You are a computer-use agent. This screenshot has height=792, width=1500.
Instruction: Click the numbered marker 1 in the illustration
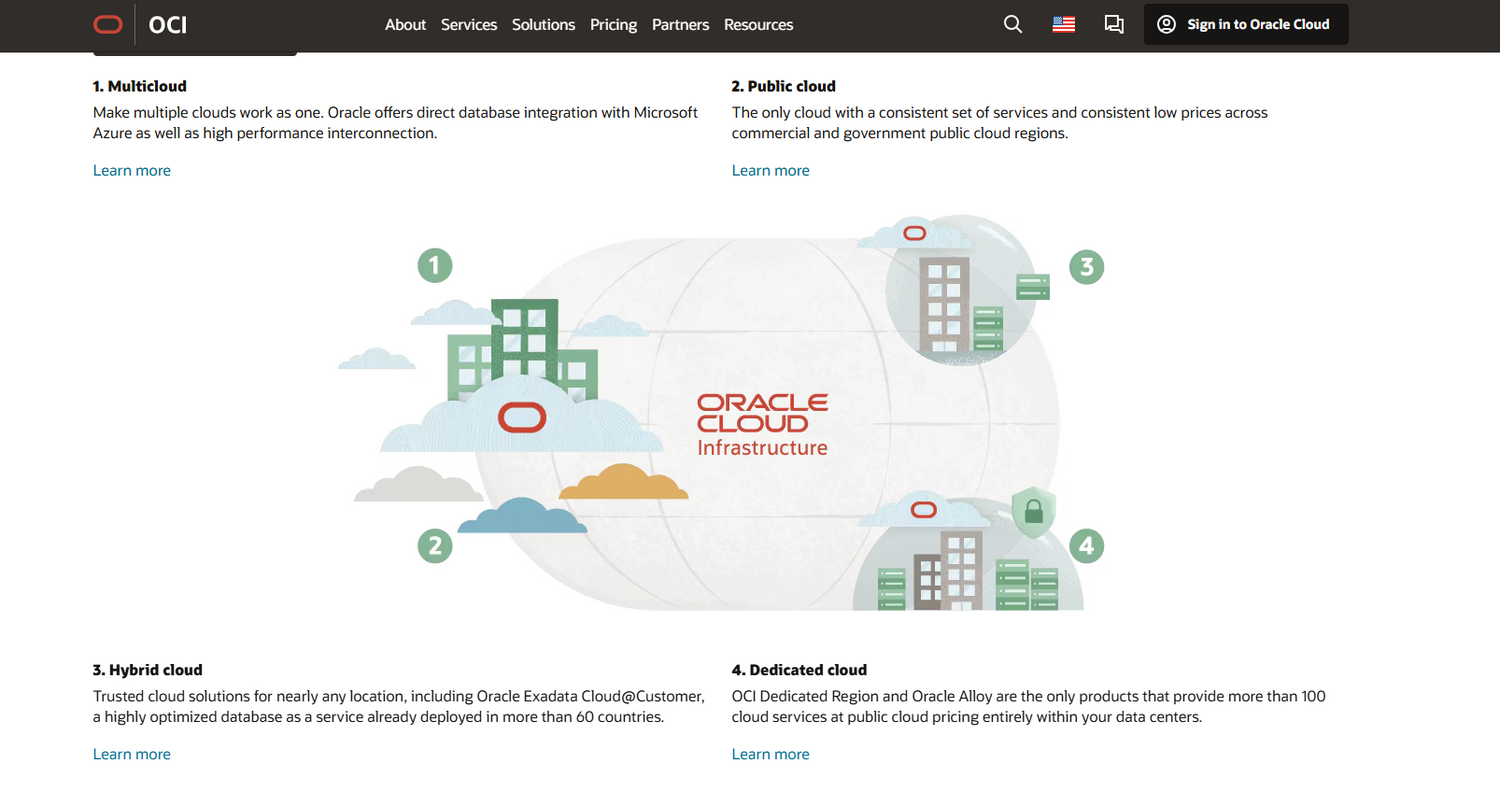(x=435, y=265)
